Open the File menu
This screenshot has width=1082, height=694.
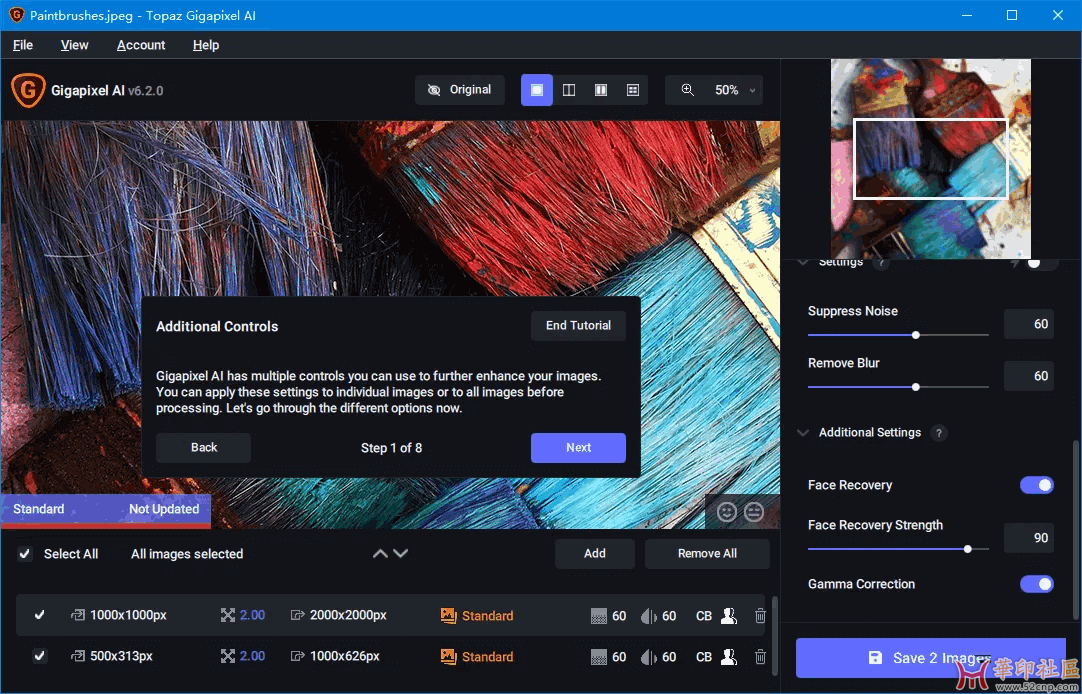click(x=22, y=45)
